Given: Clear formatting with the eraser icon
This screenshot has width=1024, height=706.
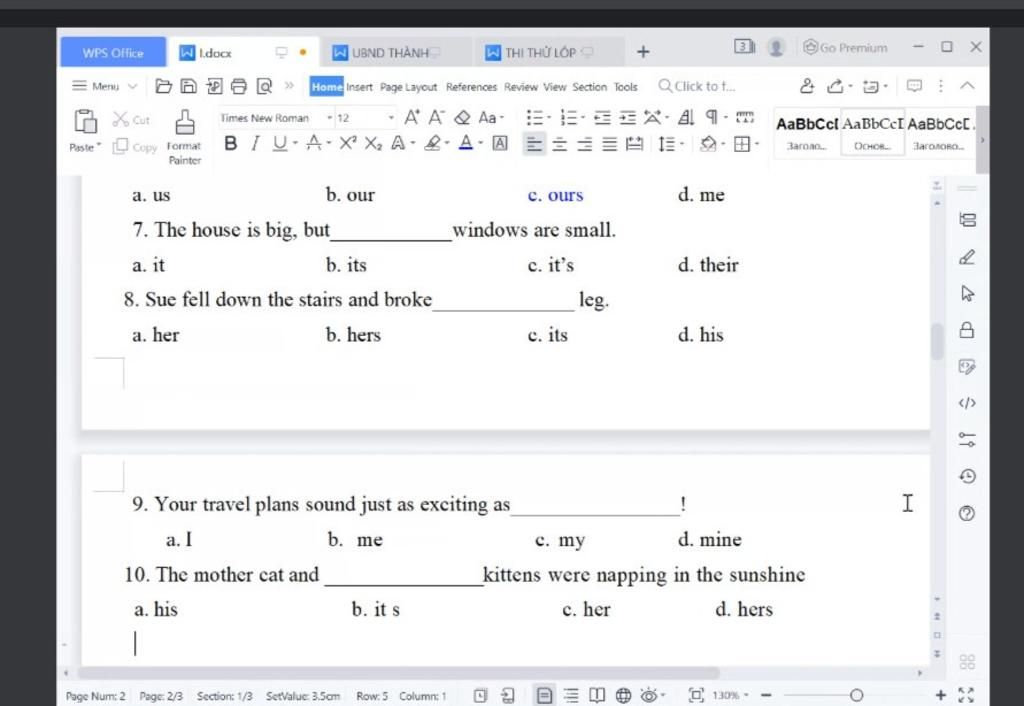Looking at the screenshot, I should (x=462, y=118).
